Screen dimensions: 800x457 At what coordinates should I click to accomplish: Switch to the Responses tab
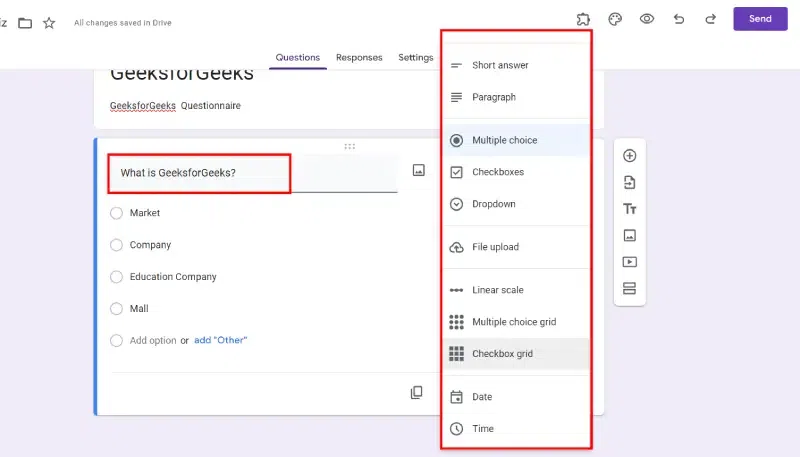tap(359, 58)
